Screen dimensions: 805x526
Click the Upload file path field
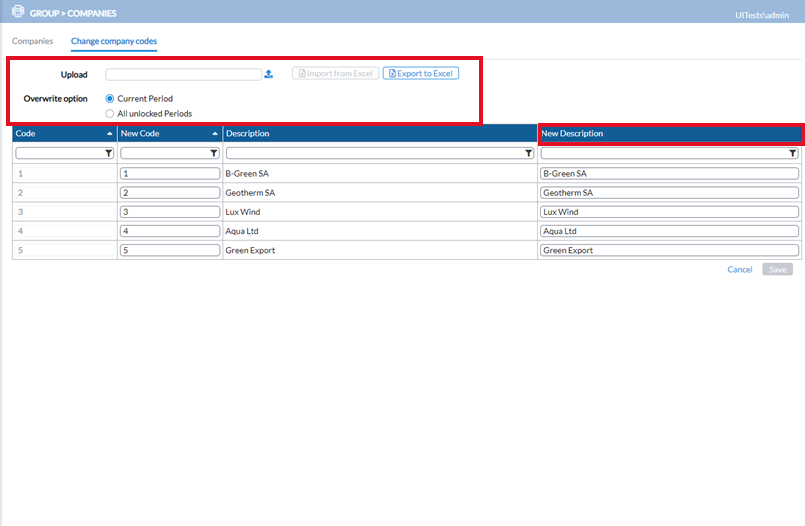(x=184, y=74)
